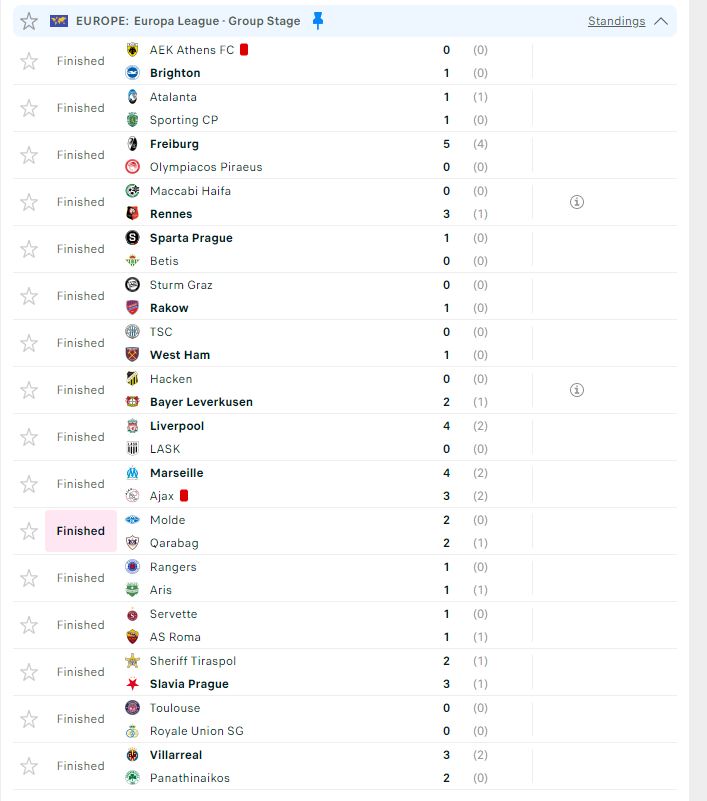Viewport: 707px width, 801px height.
Task: Click the West Ham club crest
Action: click(x=132, y=355)
